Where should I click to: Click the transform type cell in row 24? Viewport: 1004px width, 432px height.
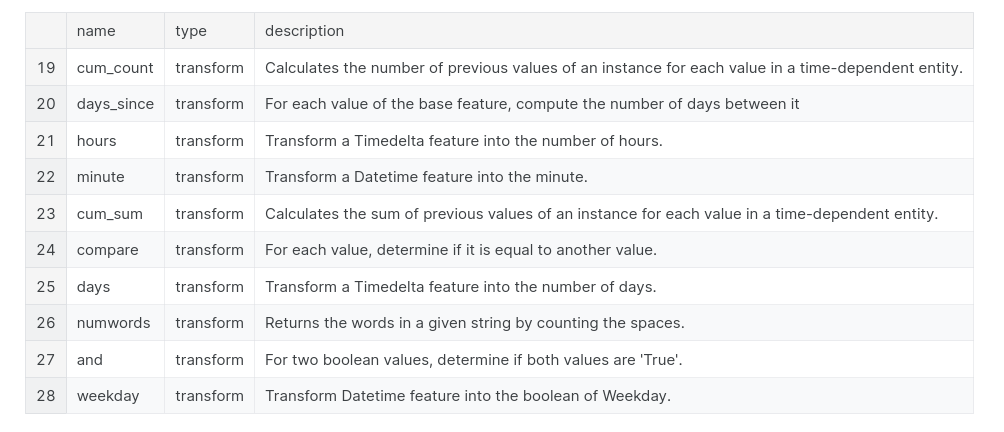pos(209,250)
